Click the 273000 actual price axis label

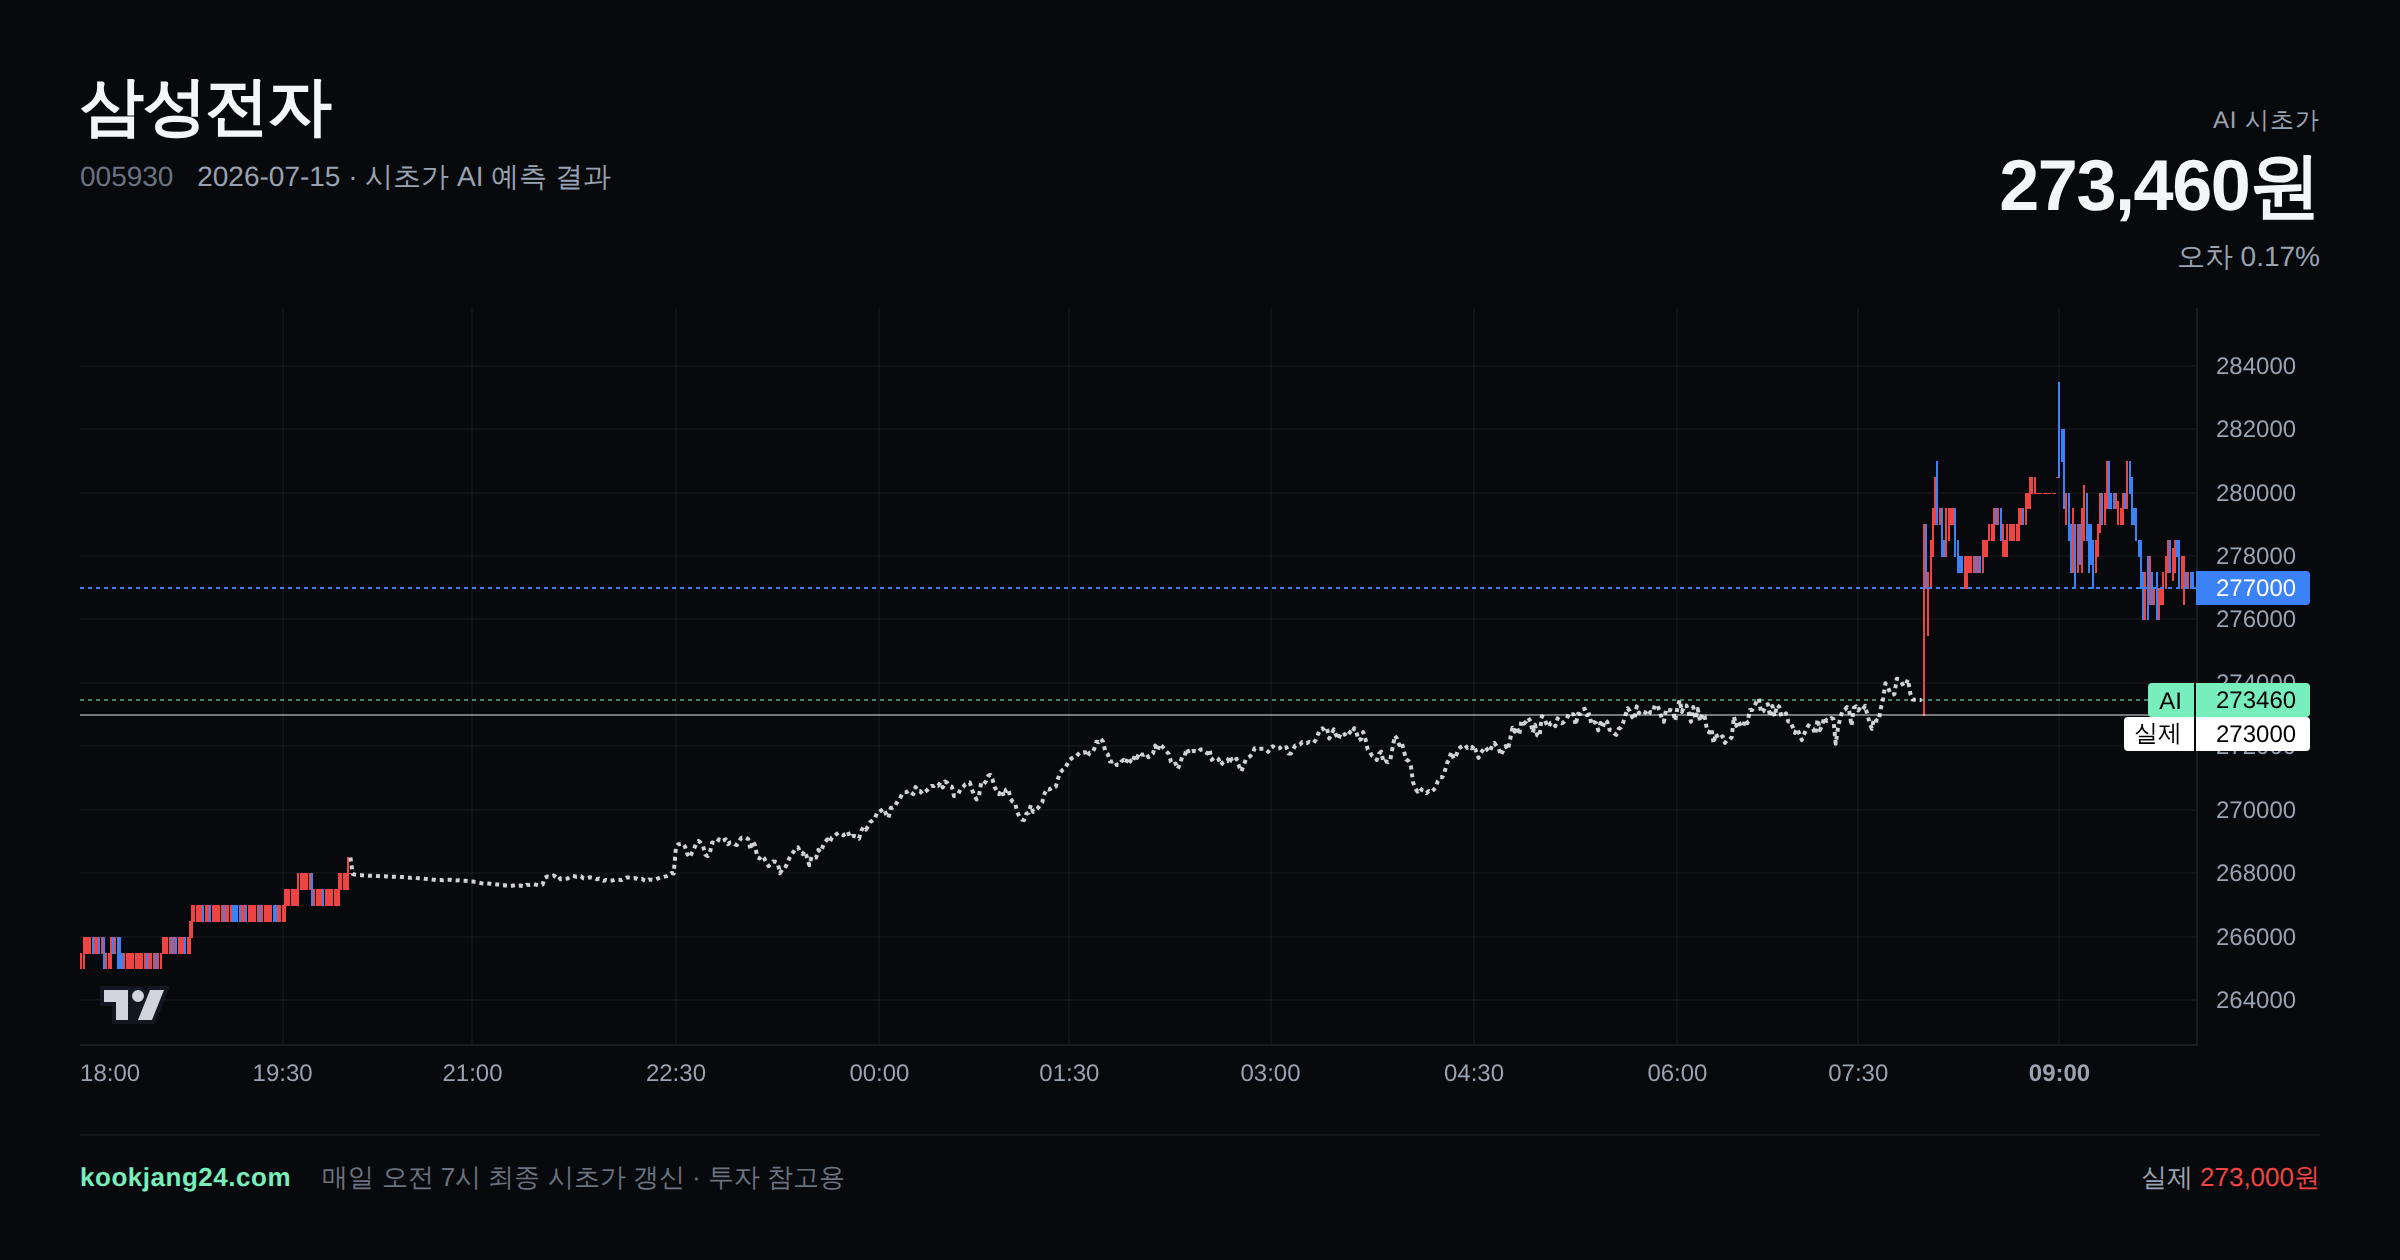click(x=2253, y=734)
